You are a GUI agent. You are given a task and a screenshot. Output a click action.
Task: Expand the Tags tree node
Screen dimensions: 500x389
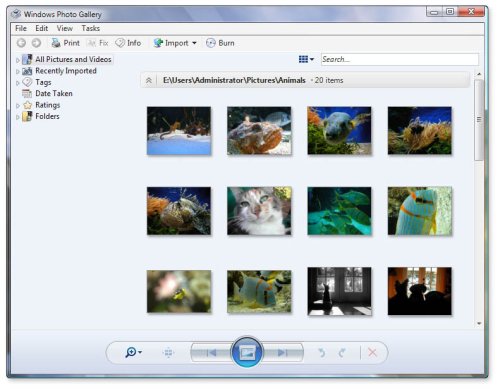tap(18, 83)
